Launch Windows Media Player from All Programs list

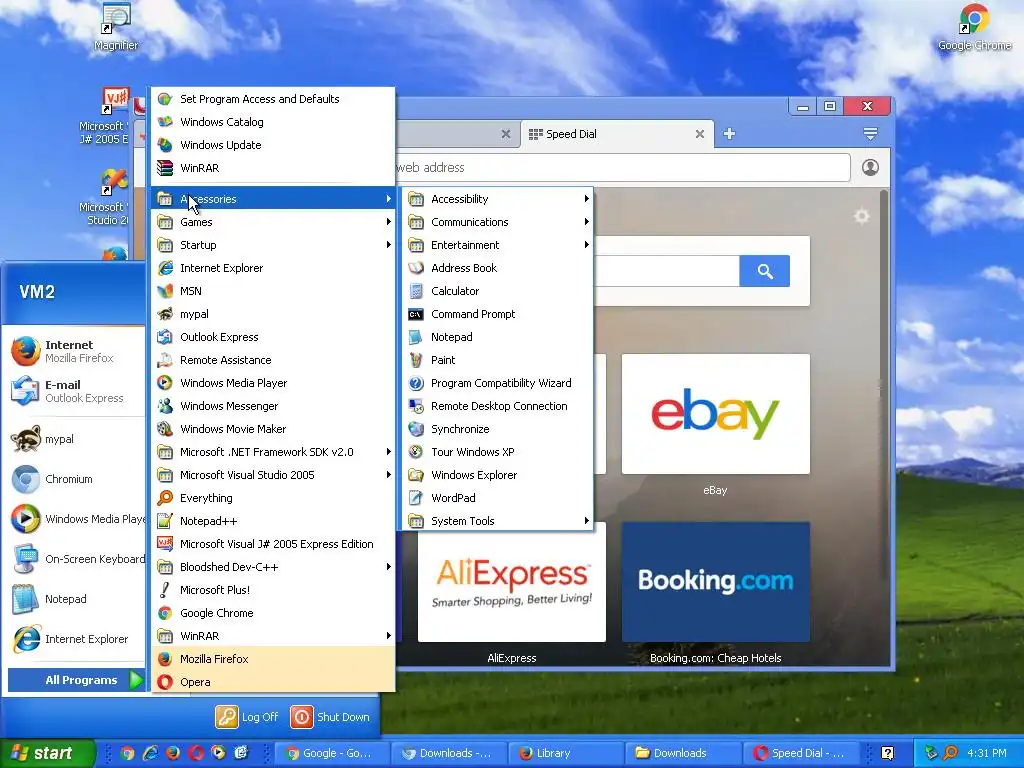click(273, 383)
